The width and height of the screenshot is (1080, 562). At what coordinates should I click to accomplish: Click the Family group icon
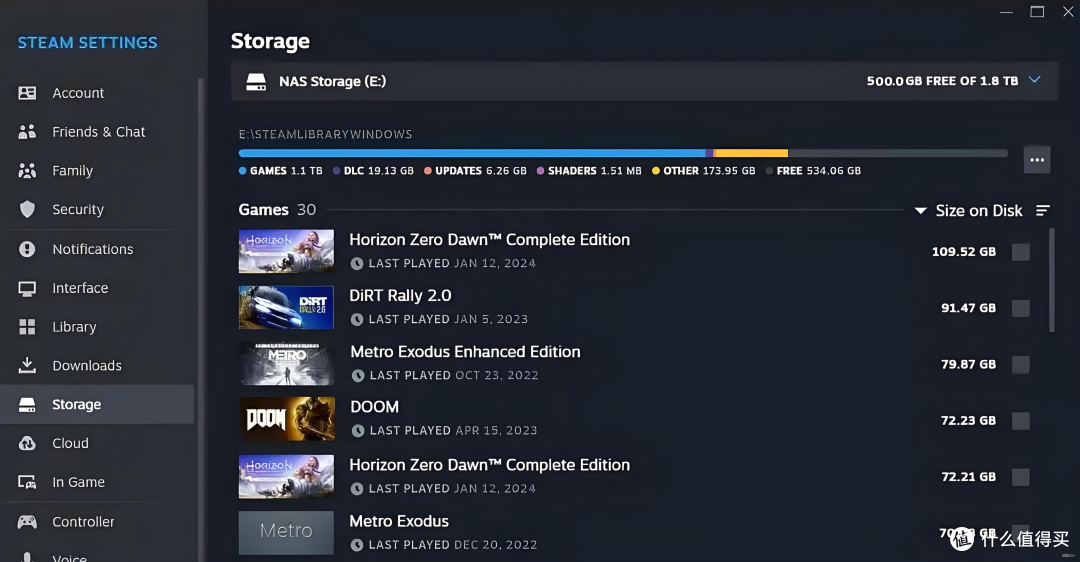[x=27, y=171]
